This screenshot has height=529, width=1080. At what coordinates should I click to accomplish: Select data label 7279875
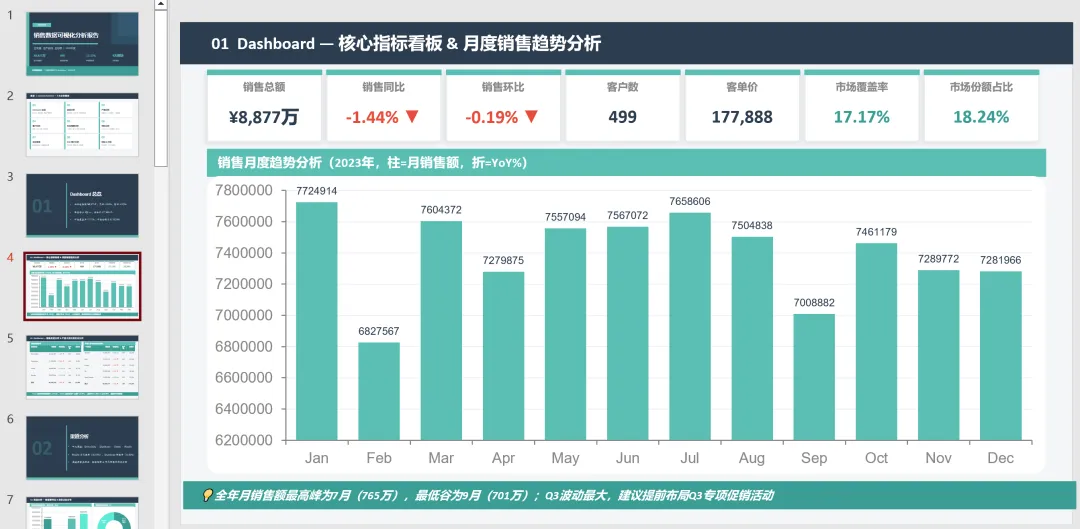pos(503,260)
